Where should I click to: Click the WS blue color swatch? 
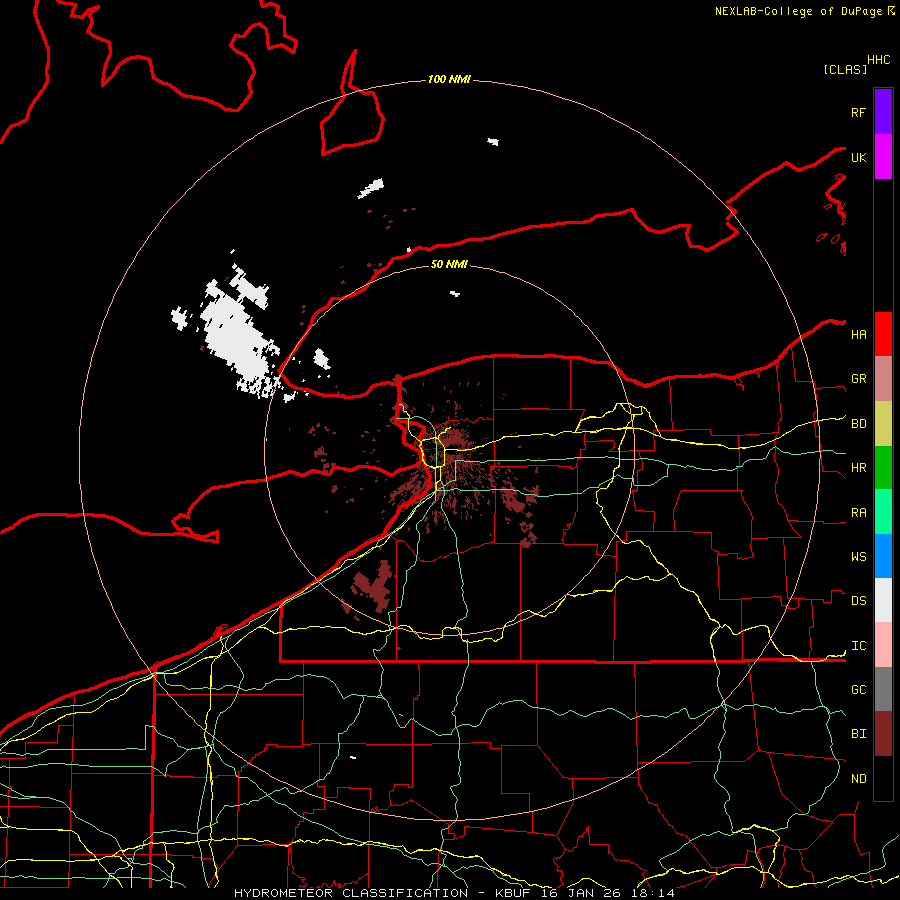tap(883, 556)
